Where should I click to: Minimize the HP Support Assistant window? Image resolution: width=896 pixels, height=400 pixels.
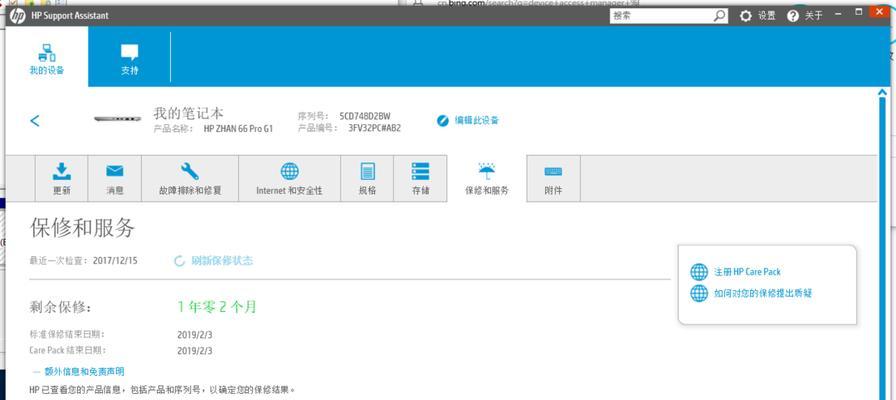839,13
